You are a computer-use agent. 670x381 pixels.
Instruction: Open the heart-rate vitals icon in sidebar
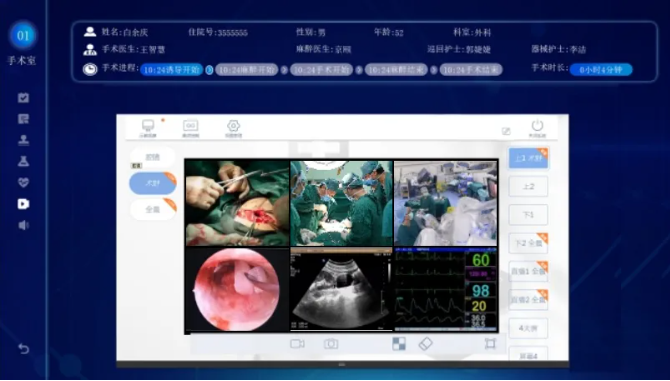coord(24,183)
